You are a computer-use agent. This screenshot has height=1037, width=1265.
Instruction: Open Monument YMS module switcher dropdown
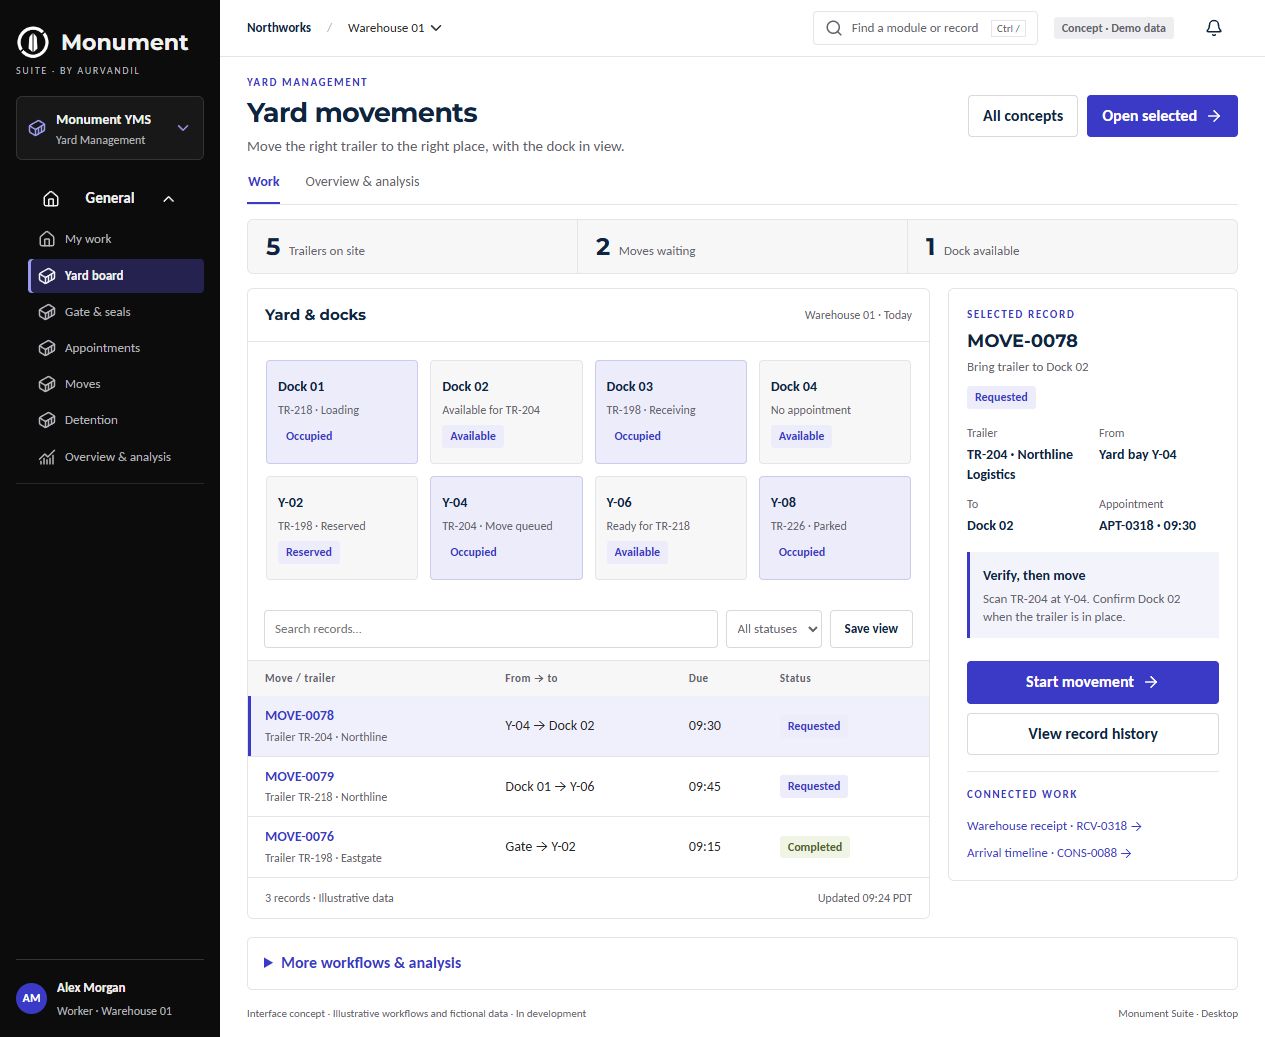110,128
